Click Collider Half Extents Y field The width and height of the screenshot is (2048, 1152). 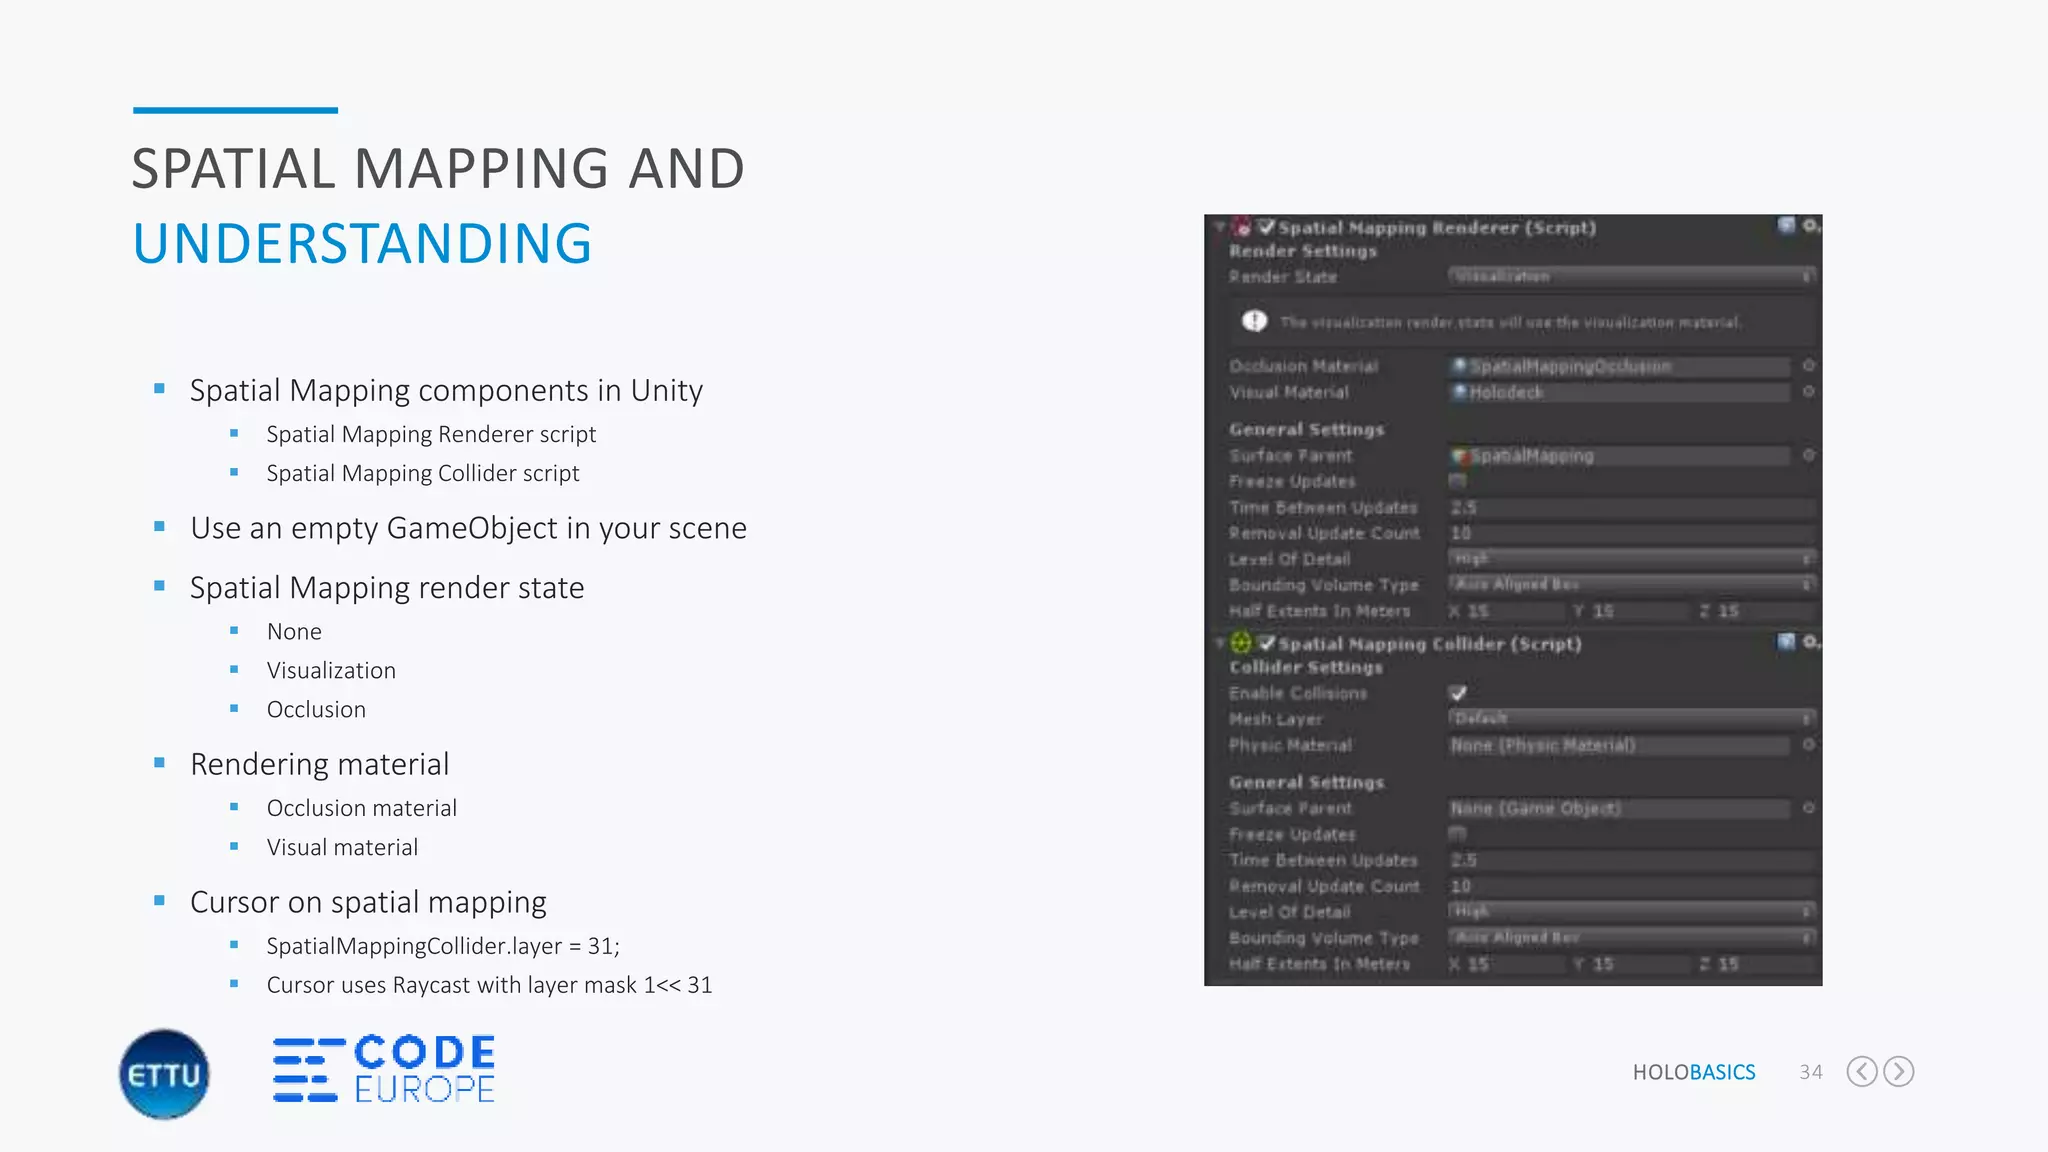1639,964
